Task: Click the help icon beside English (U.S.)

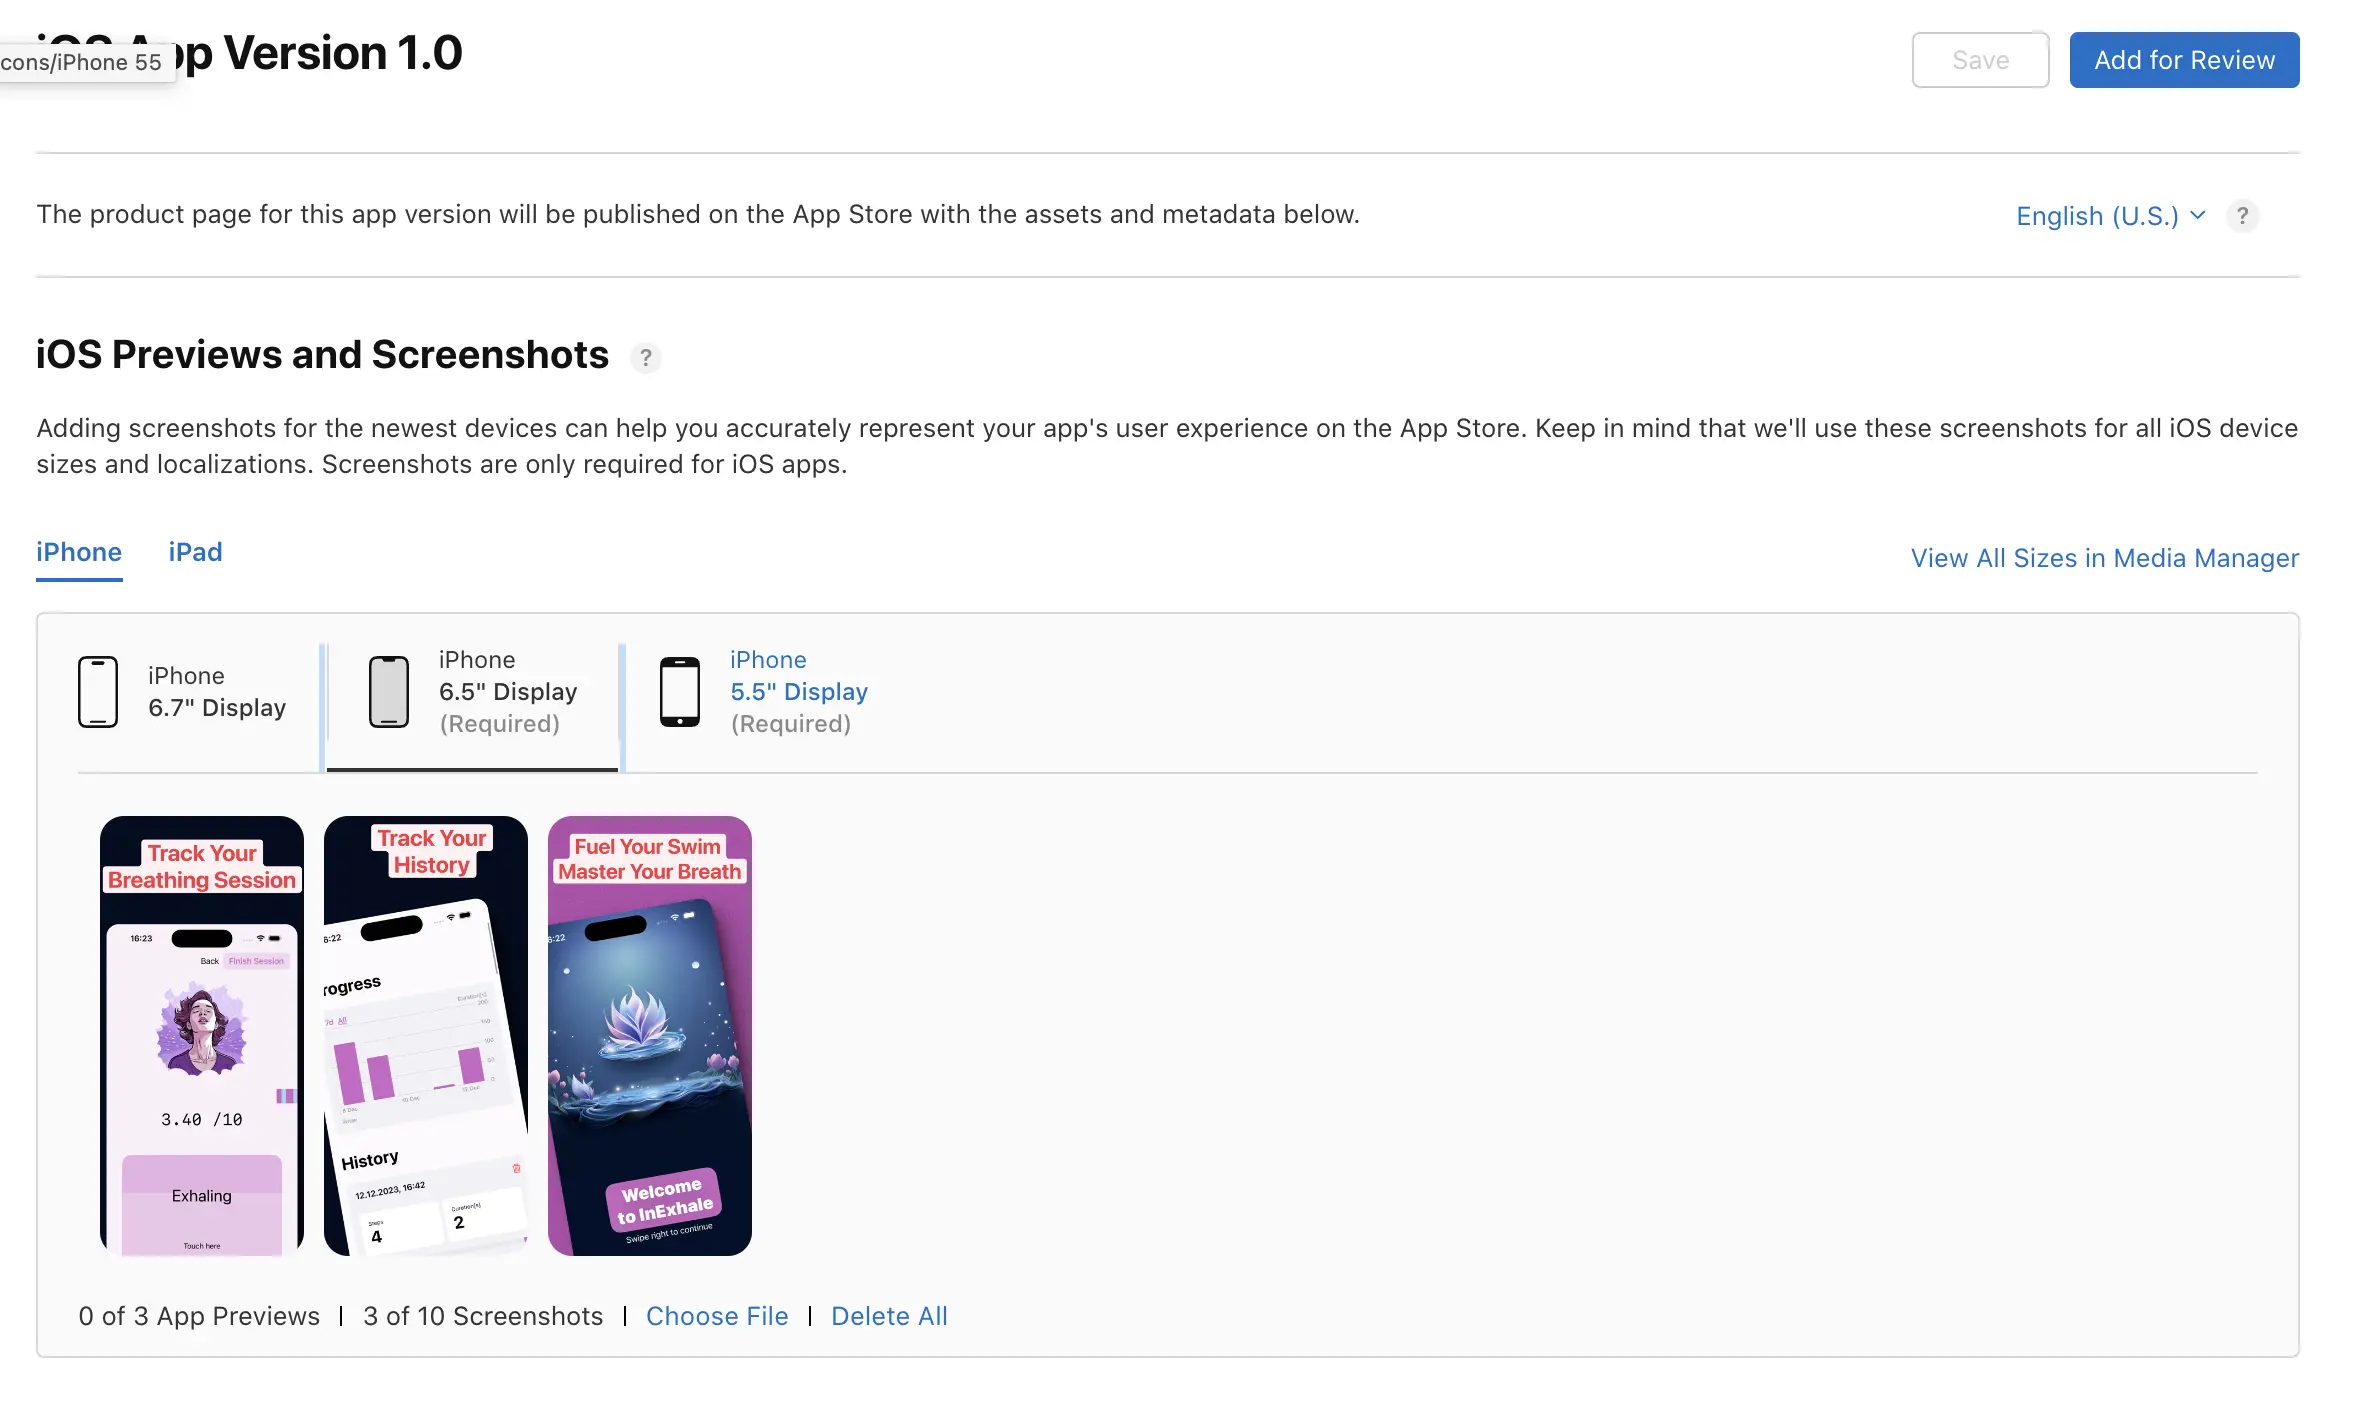Action: coord(2242,216)
